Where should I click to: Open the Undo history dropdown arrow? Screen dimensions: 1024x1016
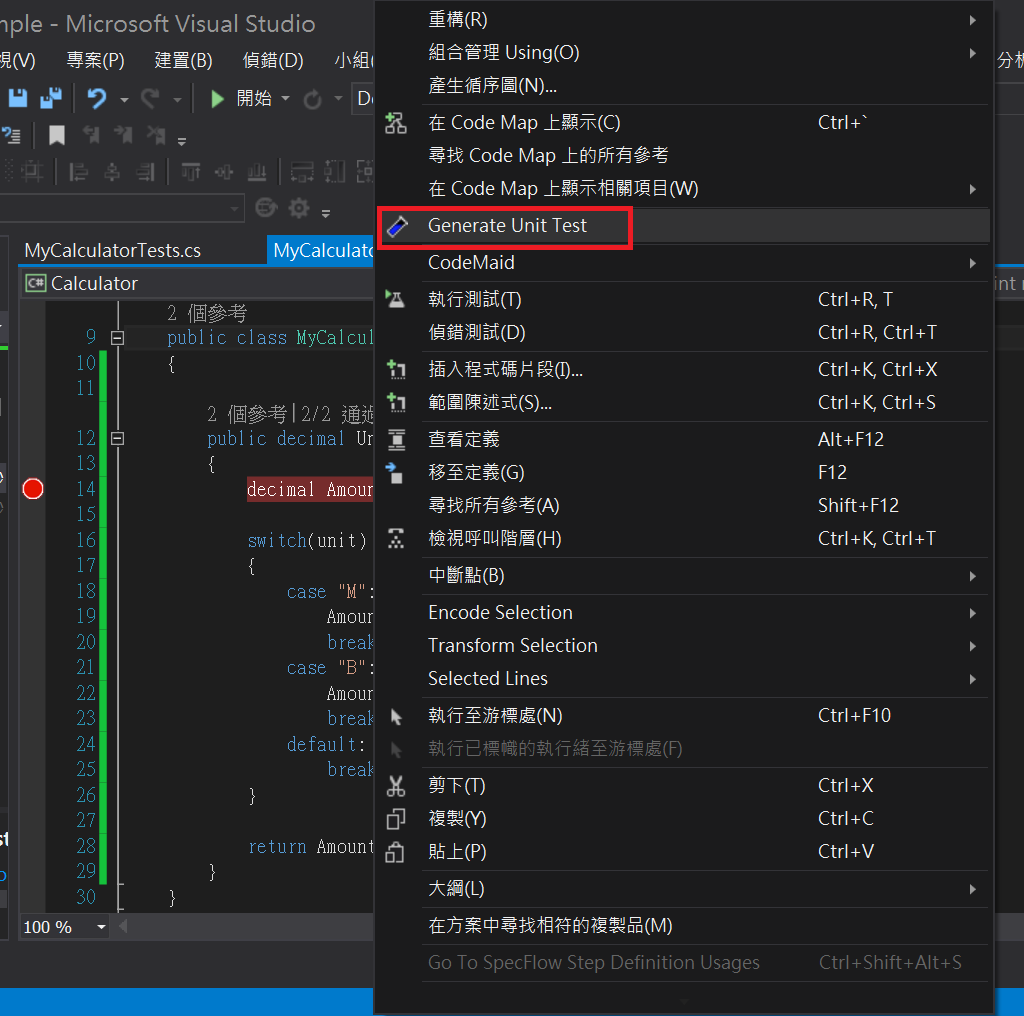pos(124,100)
